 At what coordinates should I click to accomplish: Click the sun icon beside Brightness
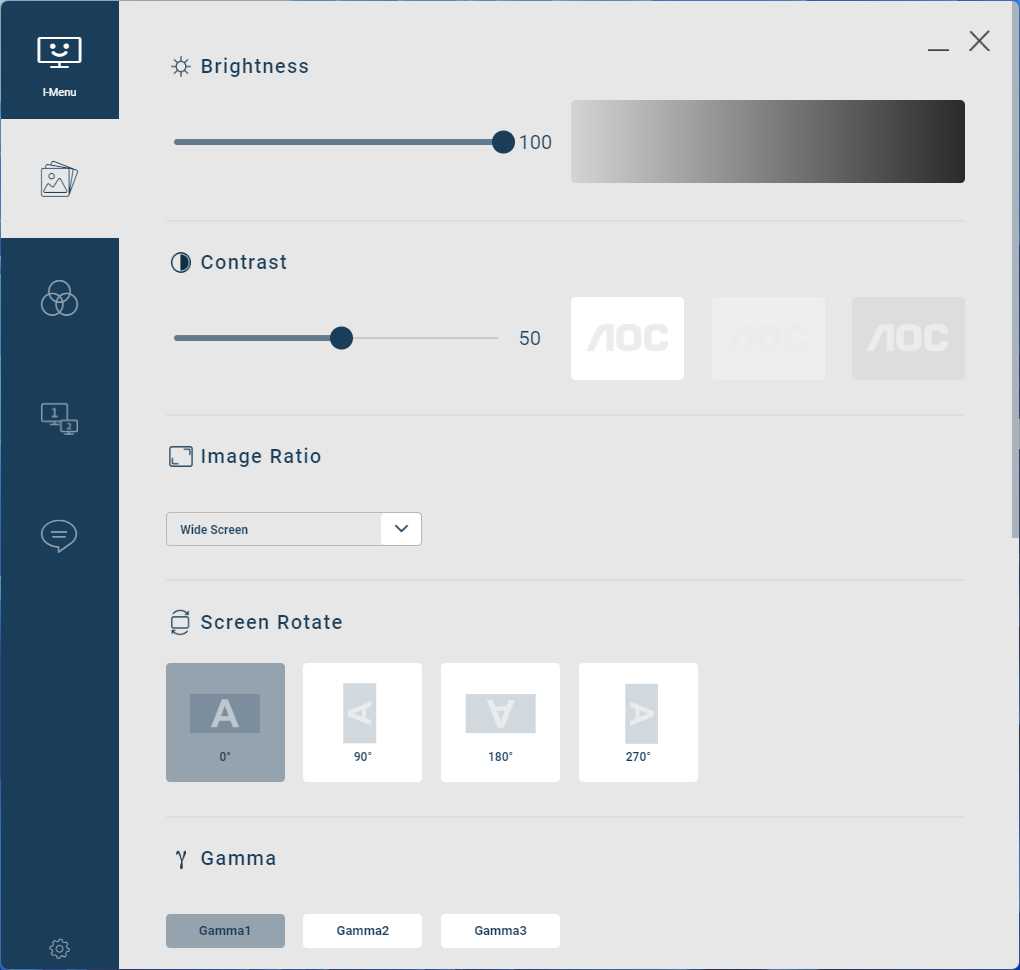coord(180,66)
